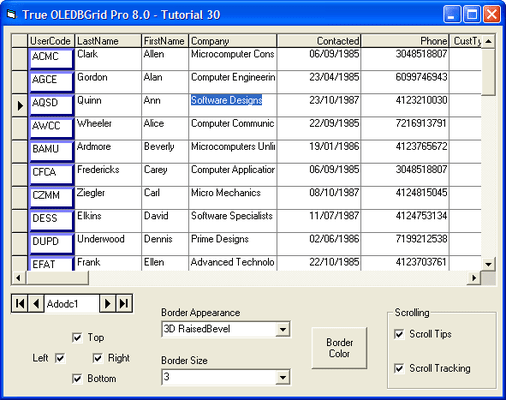Screen dimensions: 506x400
Task: Go to next record in Adodc1
Action: coord(107,303)
